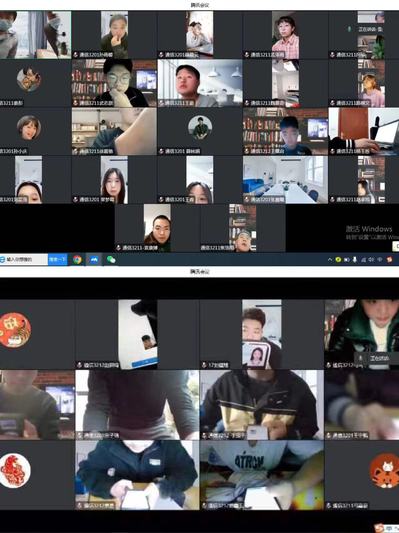Image resolution: width=399 pixels, height=533 pixels.
Task: Open Google Chrome from the taskbar
Action: (77, 260)
